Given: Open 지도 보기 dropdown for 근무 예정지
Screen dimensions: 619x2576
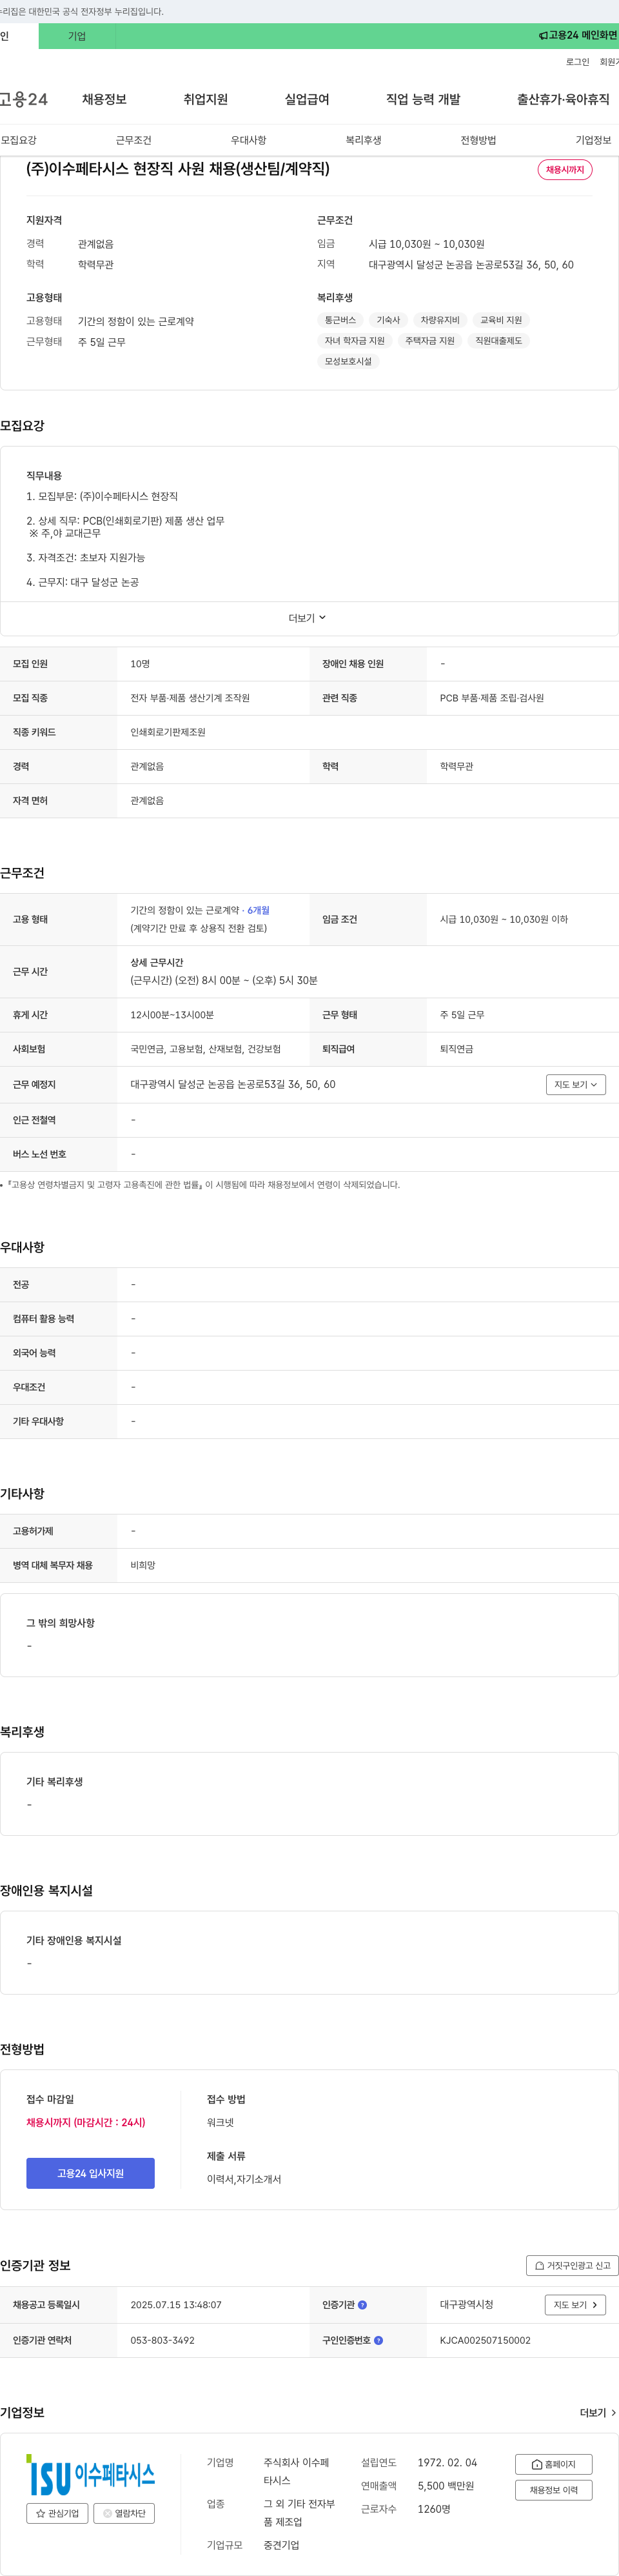Looking at the screenshot, I should click(x=576, y=1085).
